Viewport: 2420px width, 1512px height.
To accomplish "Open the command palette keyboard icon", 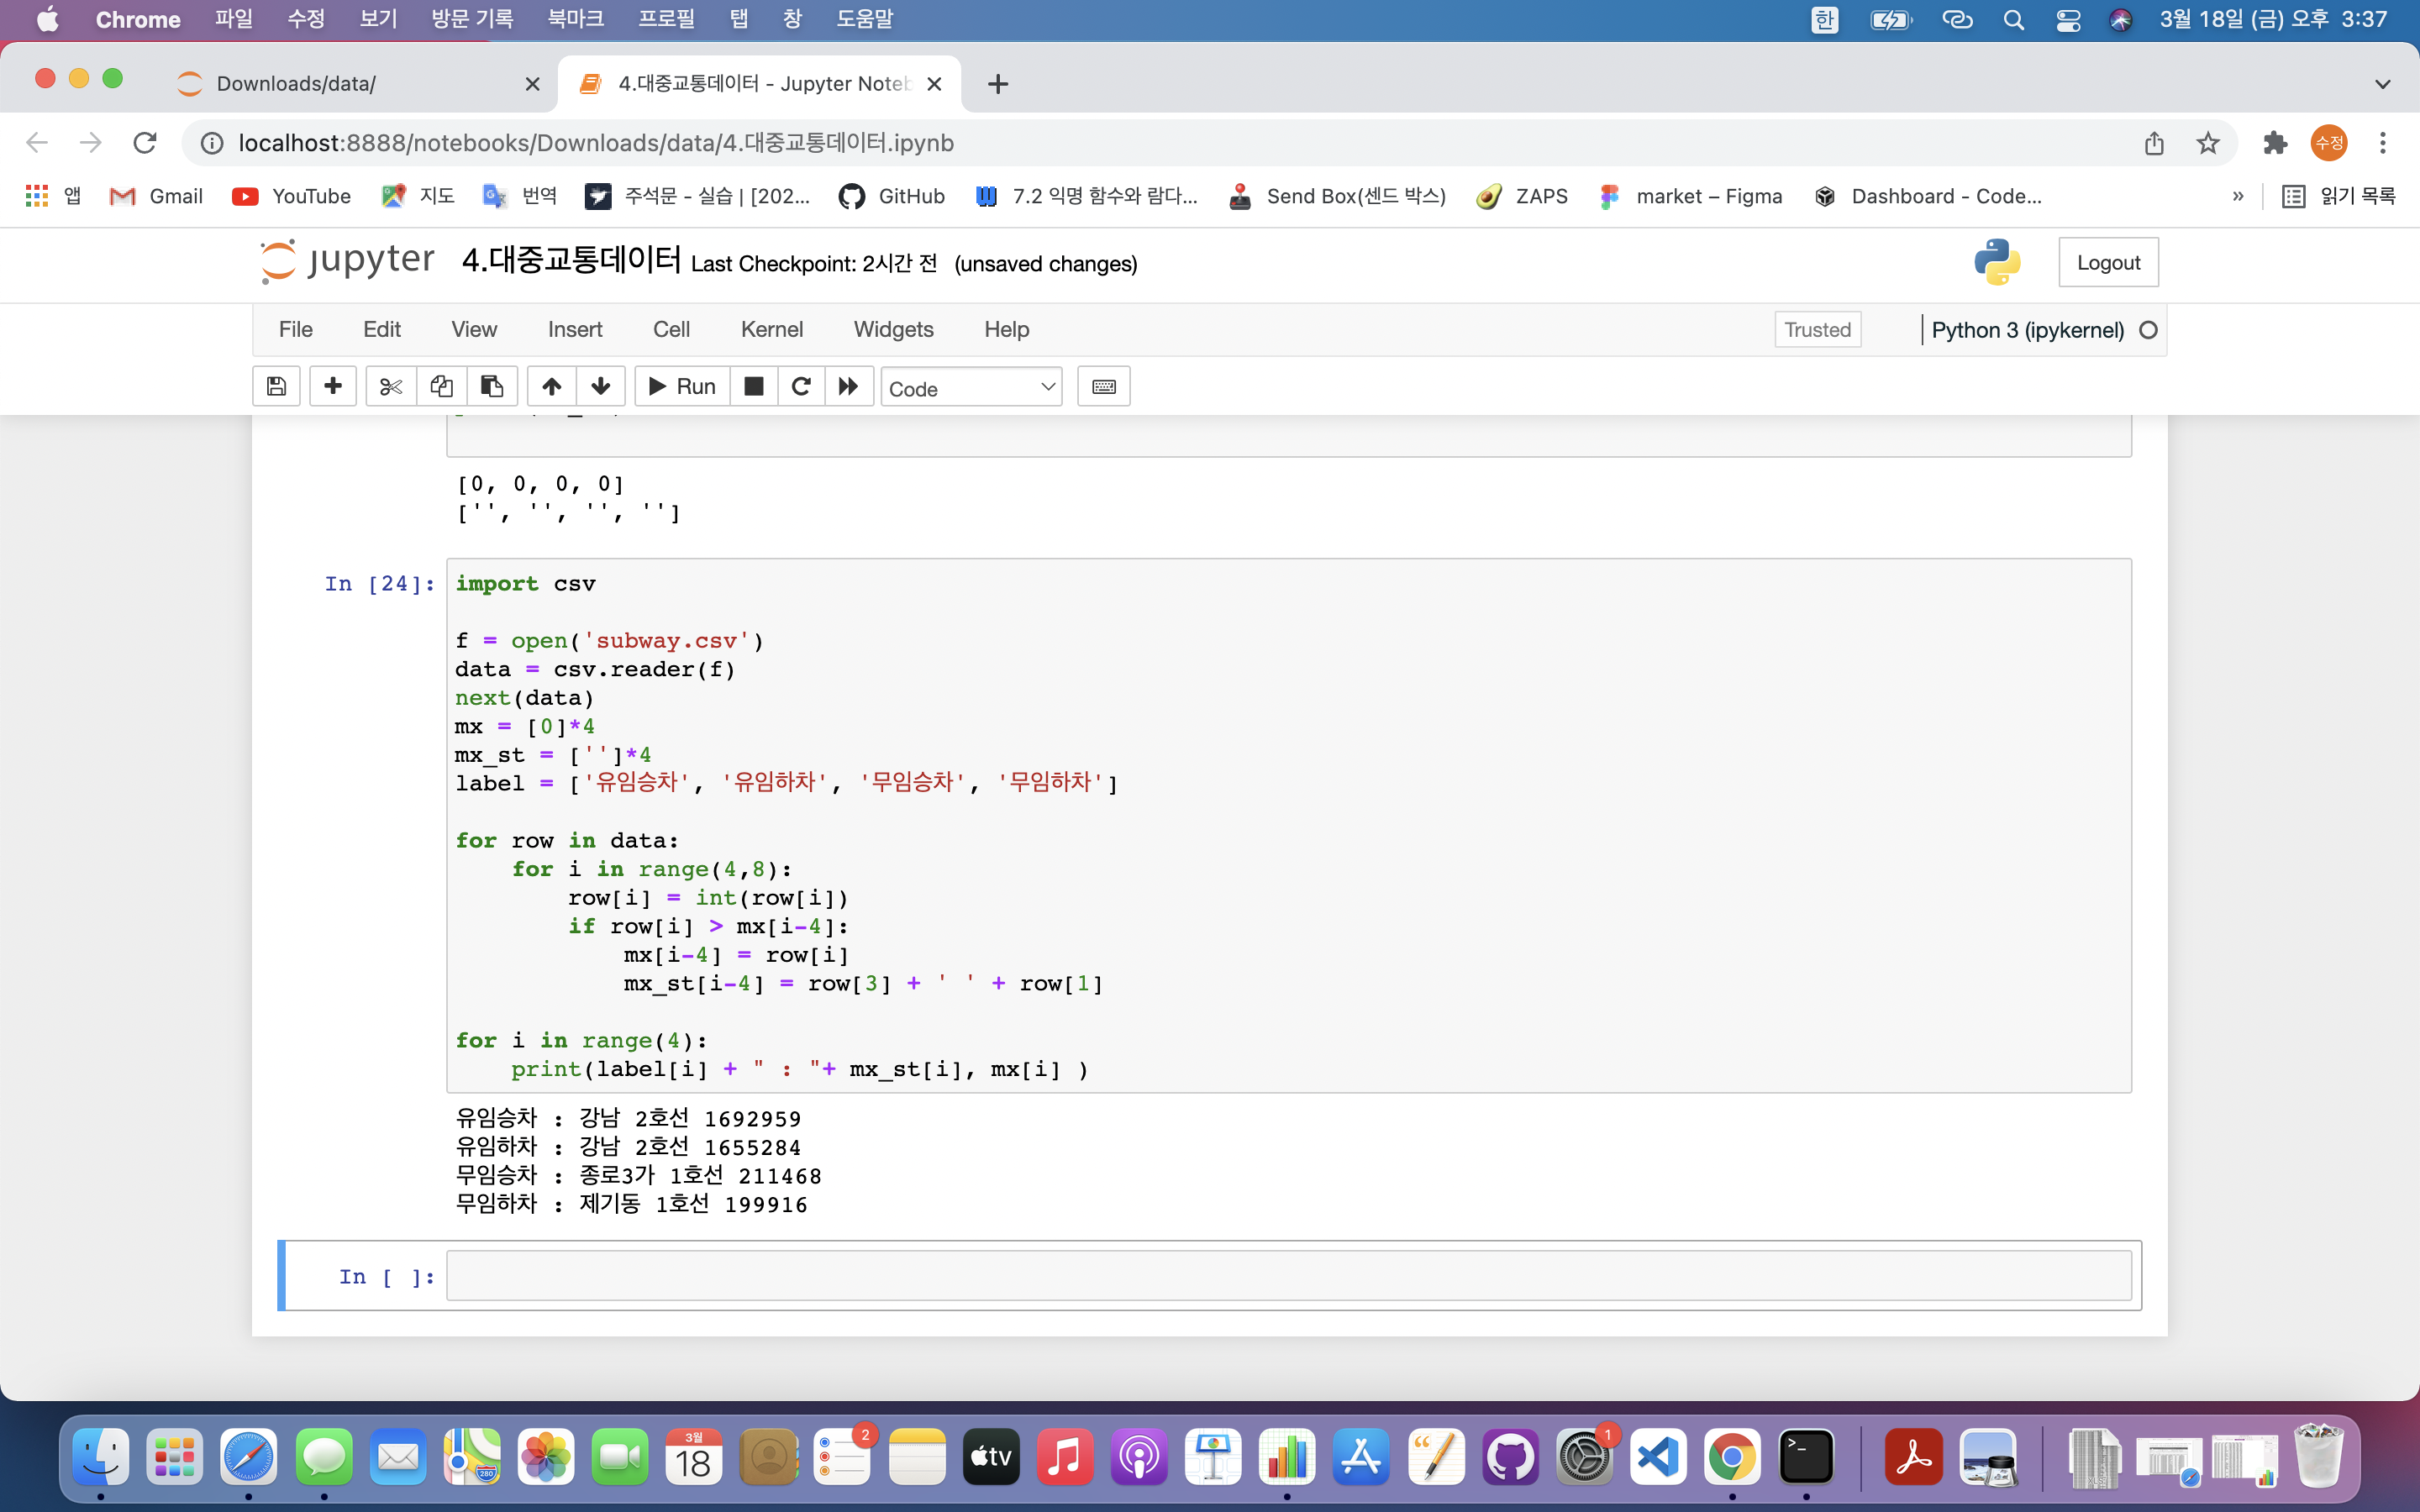I will coord(1103,387).
